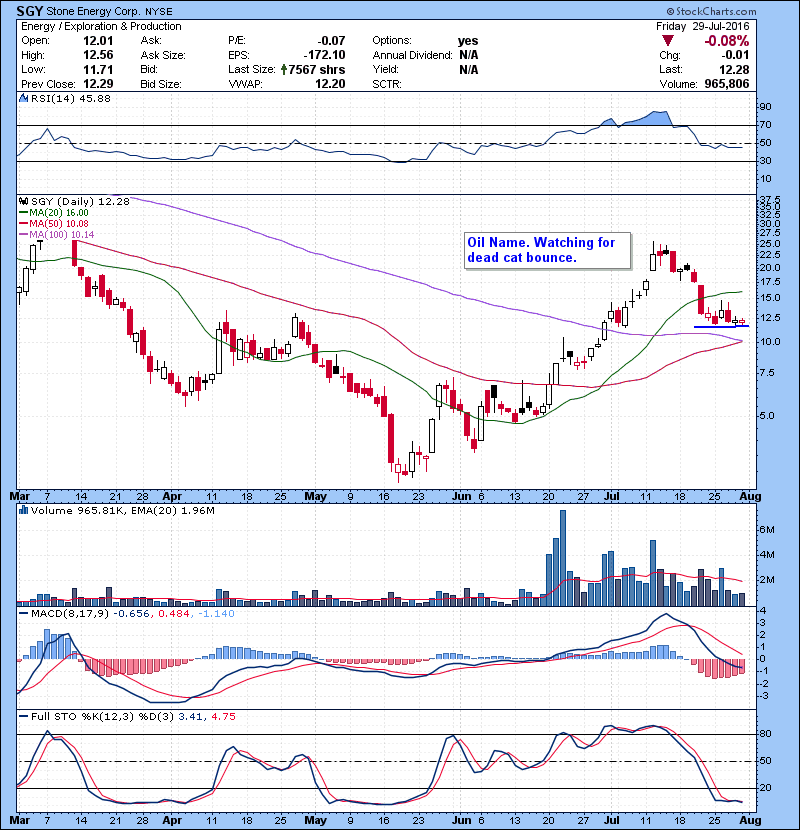Click the Stone Energy Corp. company name
Image resolution: width=800 pixels, height=830 pixels.
click(x=94, y=11)
